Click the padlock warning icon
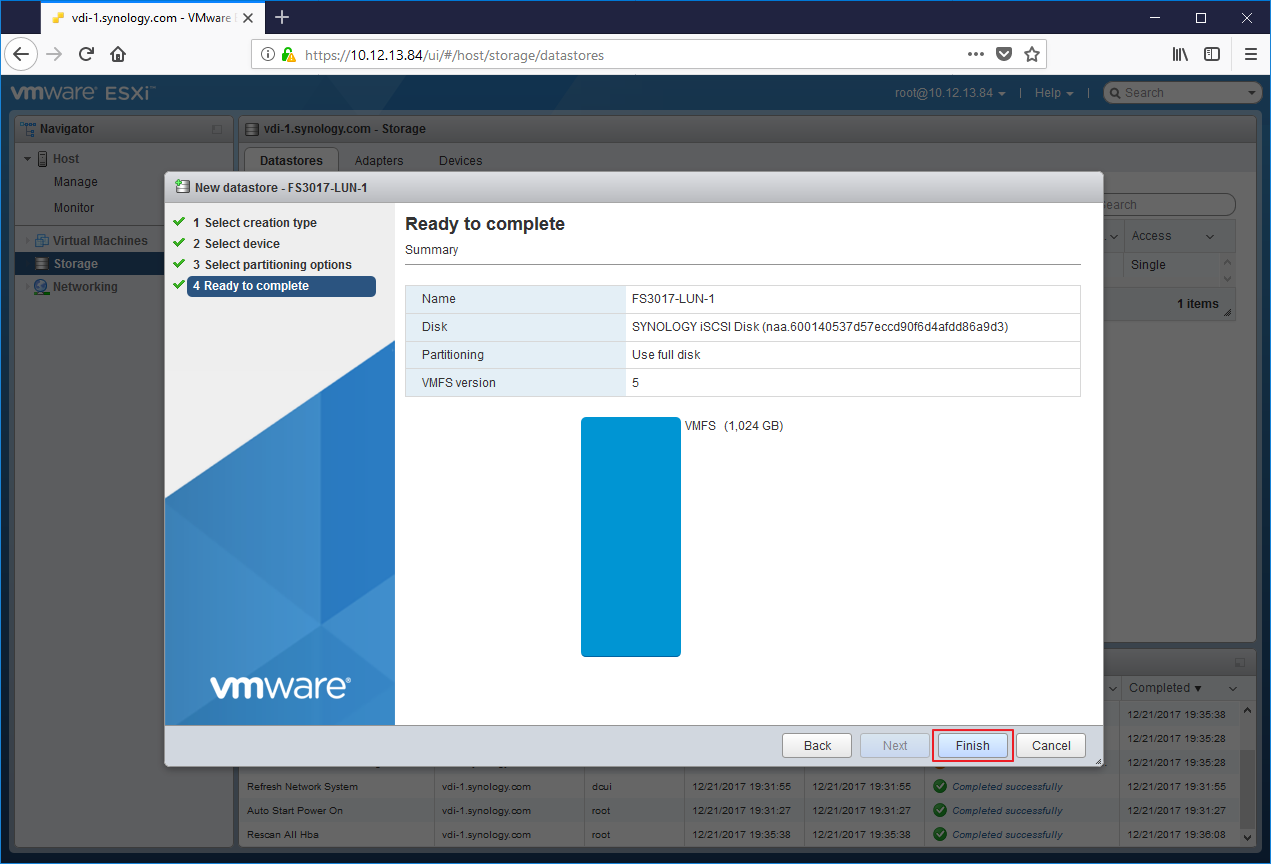 [x=288, y=55]
